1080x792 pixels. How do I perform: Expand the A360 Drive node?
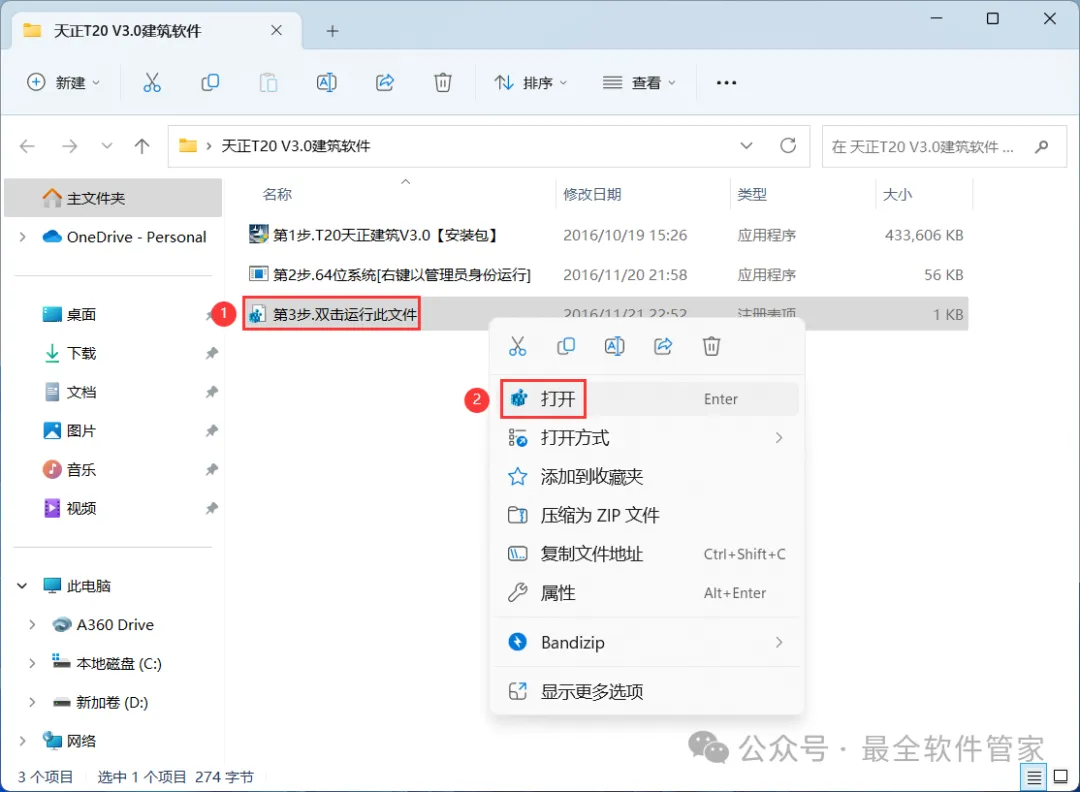pos(32,625)
